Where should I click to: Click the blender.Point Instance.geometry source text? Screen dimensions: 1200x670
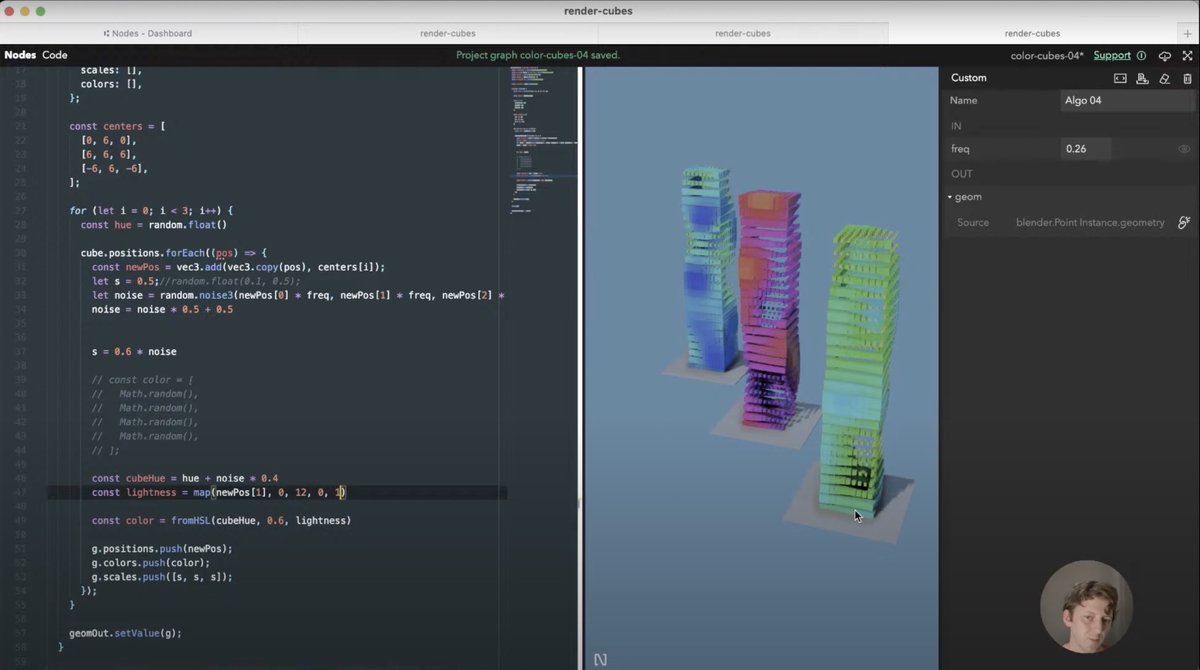[x=1090, y=222]
